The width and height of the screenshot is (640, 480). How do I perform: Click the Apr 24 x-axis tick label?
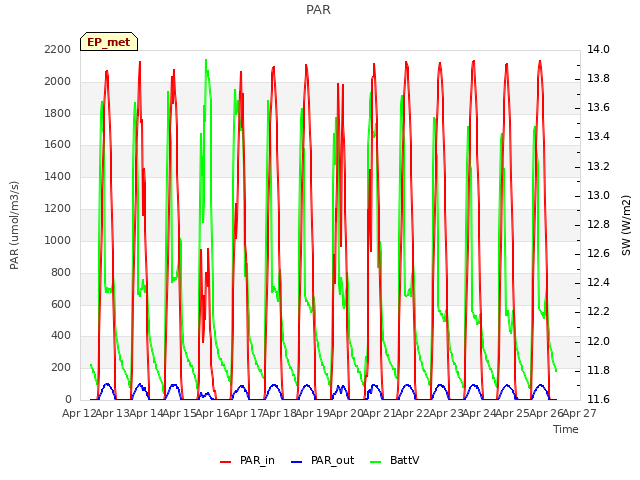click(480, 413)
